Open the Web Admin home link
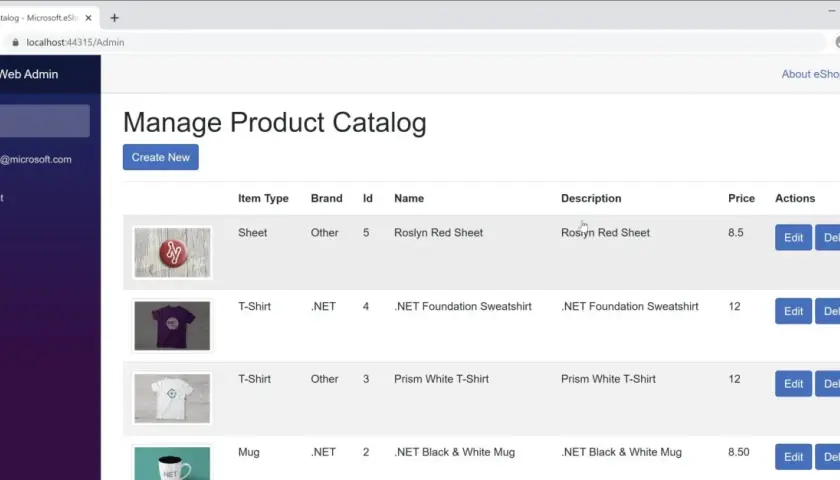 29,74
